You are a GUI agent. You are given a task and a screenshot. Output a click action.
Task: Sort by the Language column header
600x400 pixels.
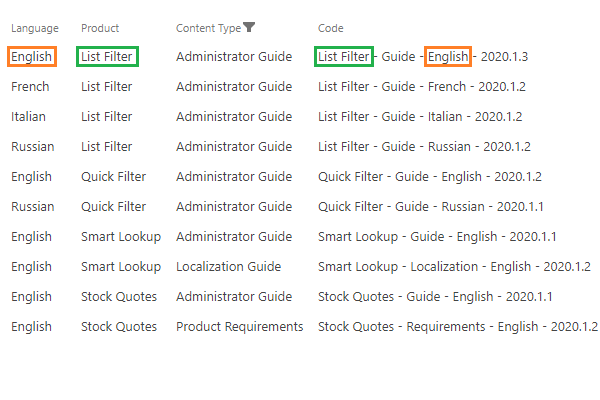(x=35, y=28)
